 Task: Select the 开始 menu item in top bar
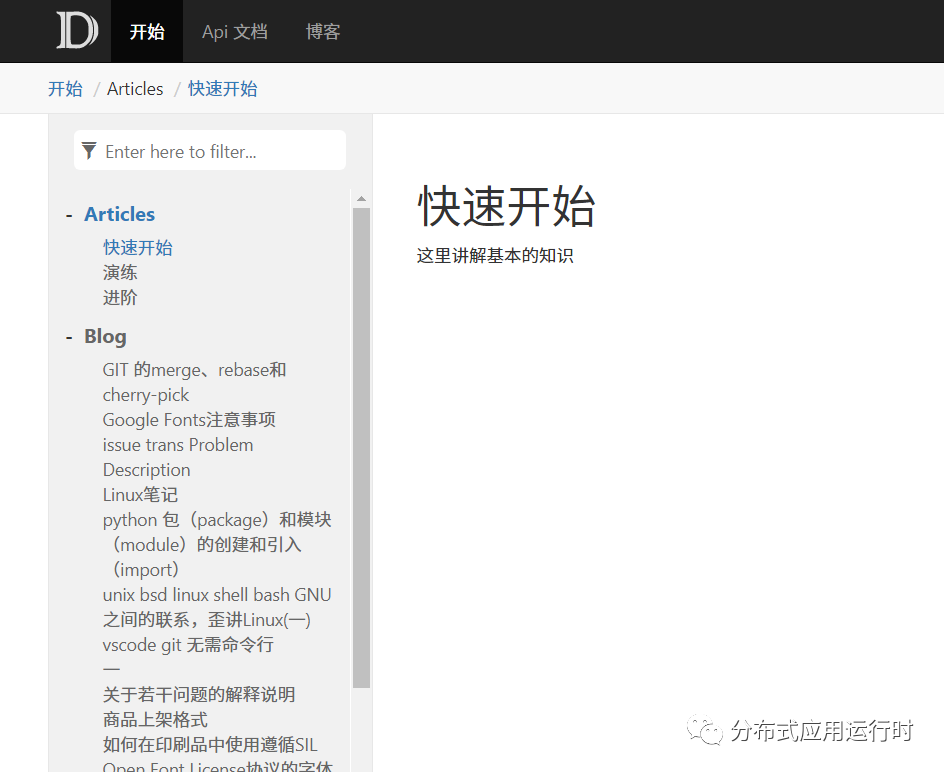pos(146,31)
